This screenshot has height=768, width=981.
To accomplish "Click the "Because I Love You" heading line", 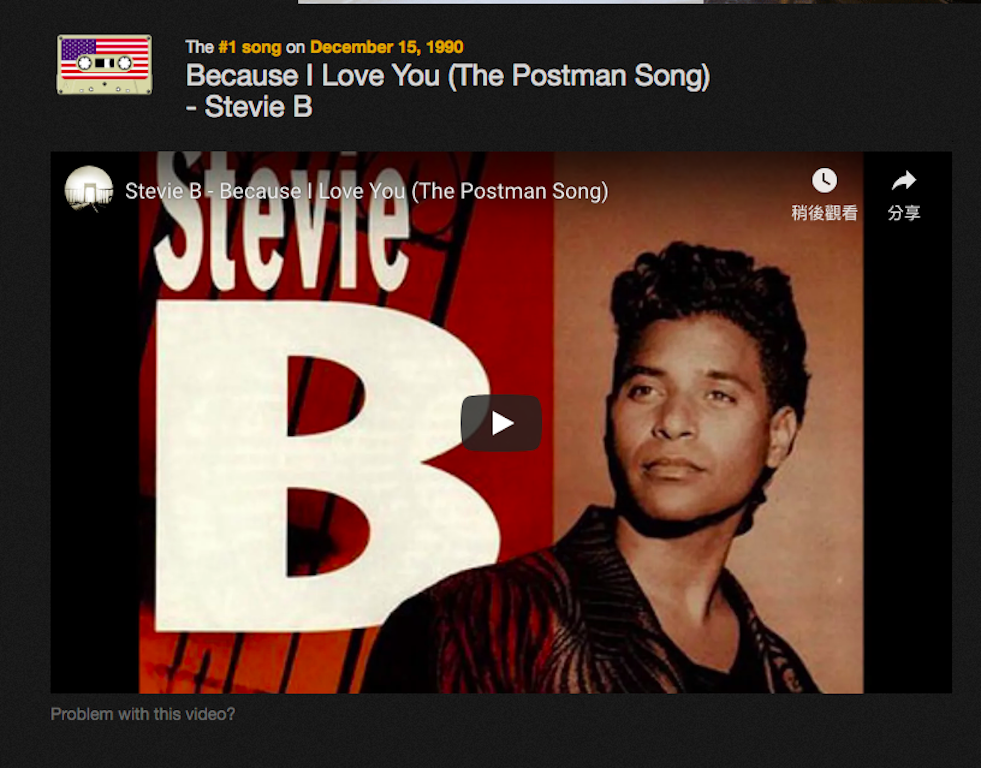I will click(447, 76).
